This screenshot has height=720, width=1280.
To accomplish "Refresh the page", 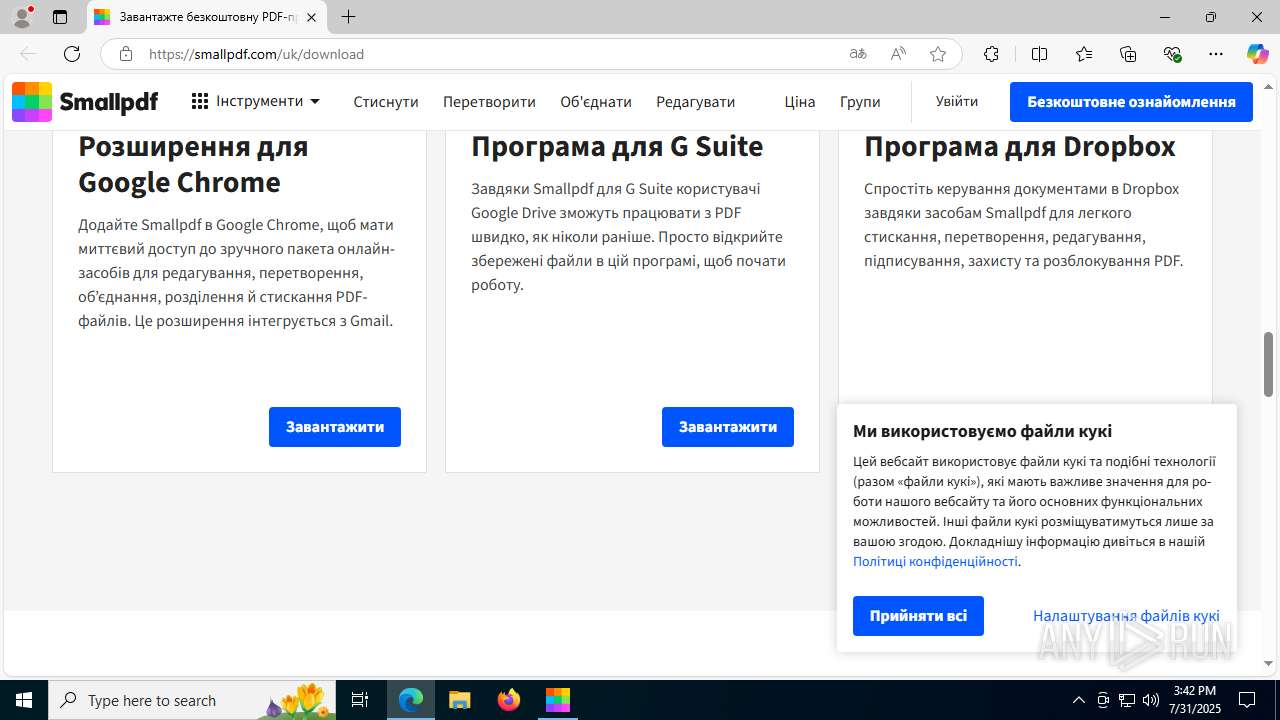I will (72, 54).
